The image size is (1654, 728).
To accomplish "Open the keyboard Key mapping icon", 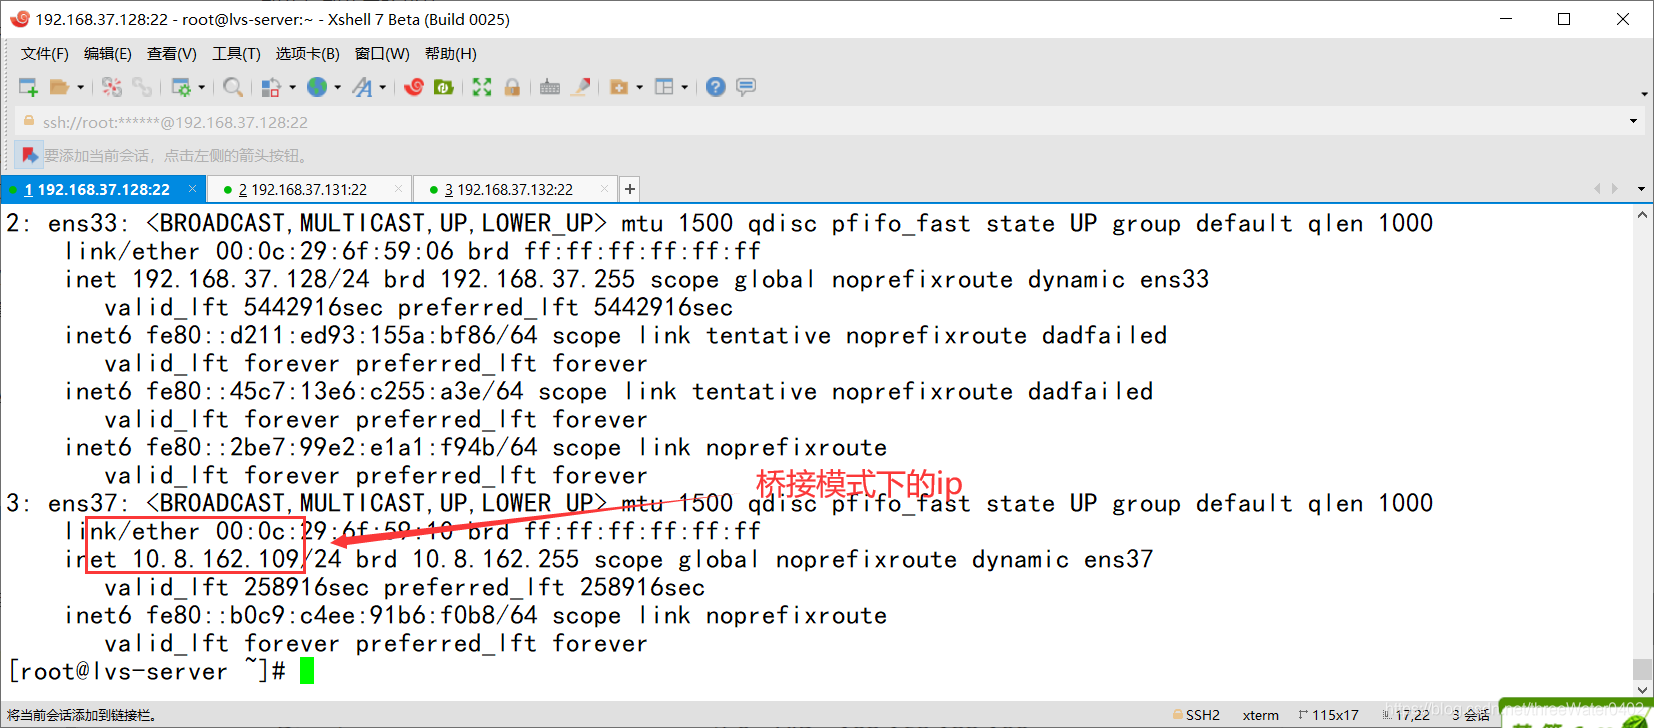I will click(x=550, y=87).
